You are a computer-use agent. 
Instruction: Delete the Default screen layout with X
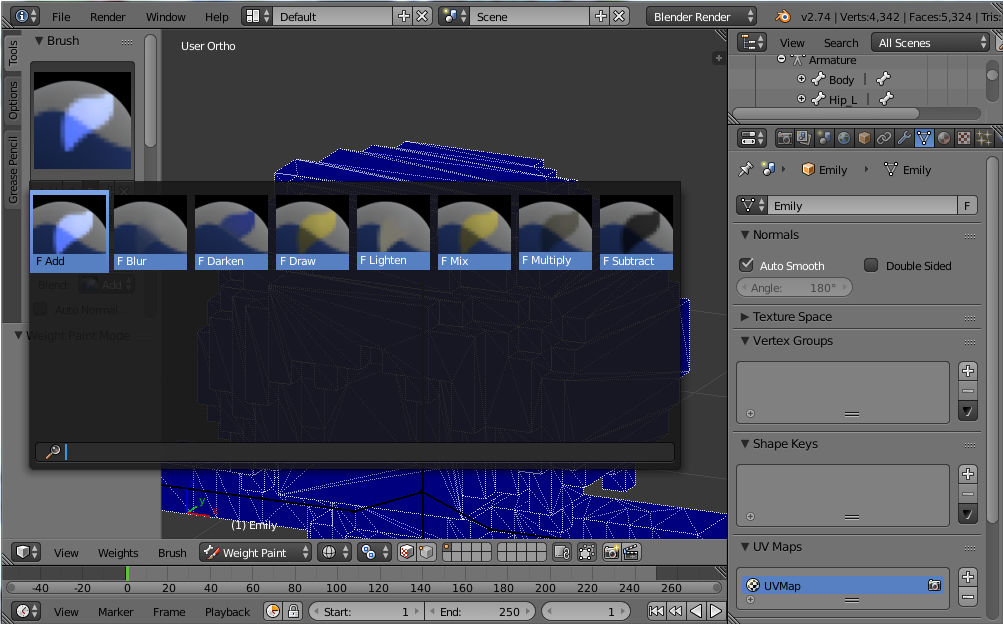click(422, 17)
